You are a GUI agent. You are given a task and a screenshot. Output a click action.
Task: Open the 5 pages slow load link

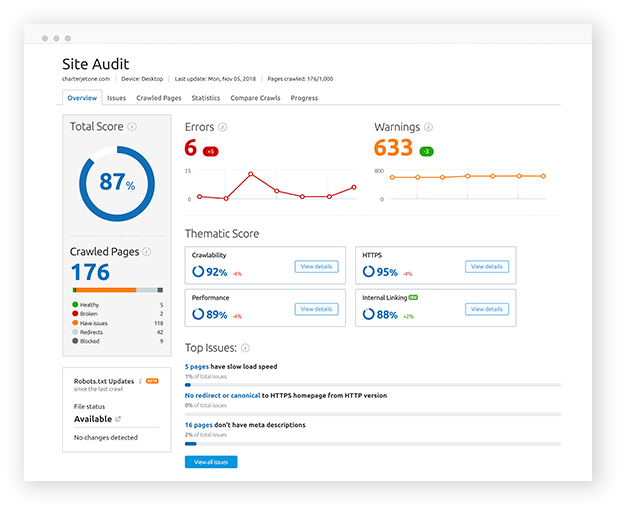[197, 367]
